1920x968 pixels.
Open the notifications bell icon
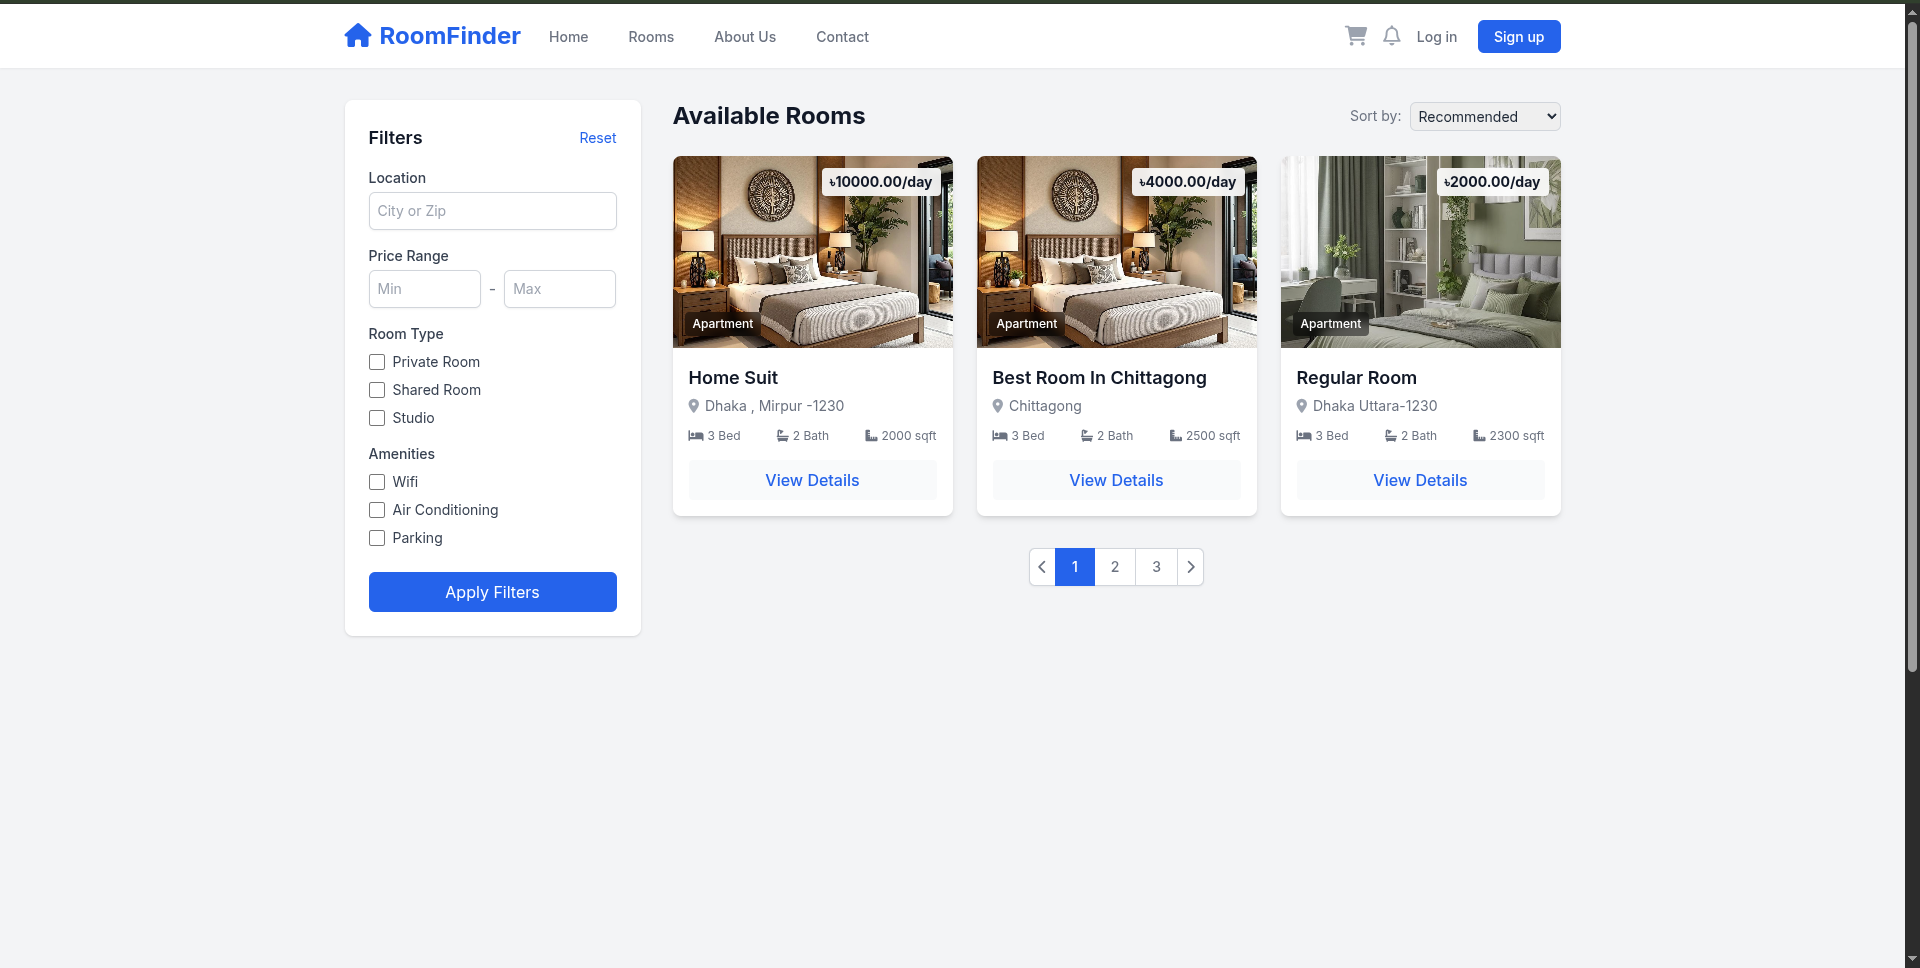pyautogui.click(x=1391, y=36)
